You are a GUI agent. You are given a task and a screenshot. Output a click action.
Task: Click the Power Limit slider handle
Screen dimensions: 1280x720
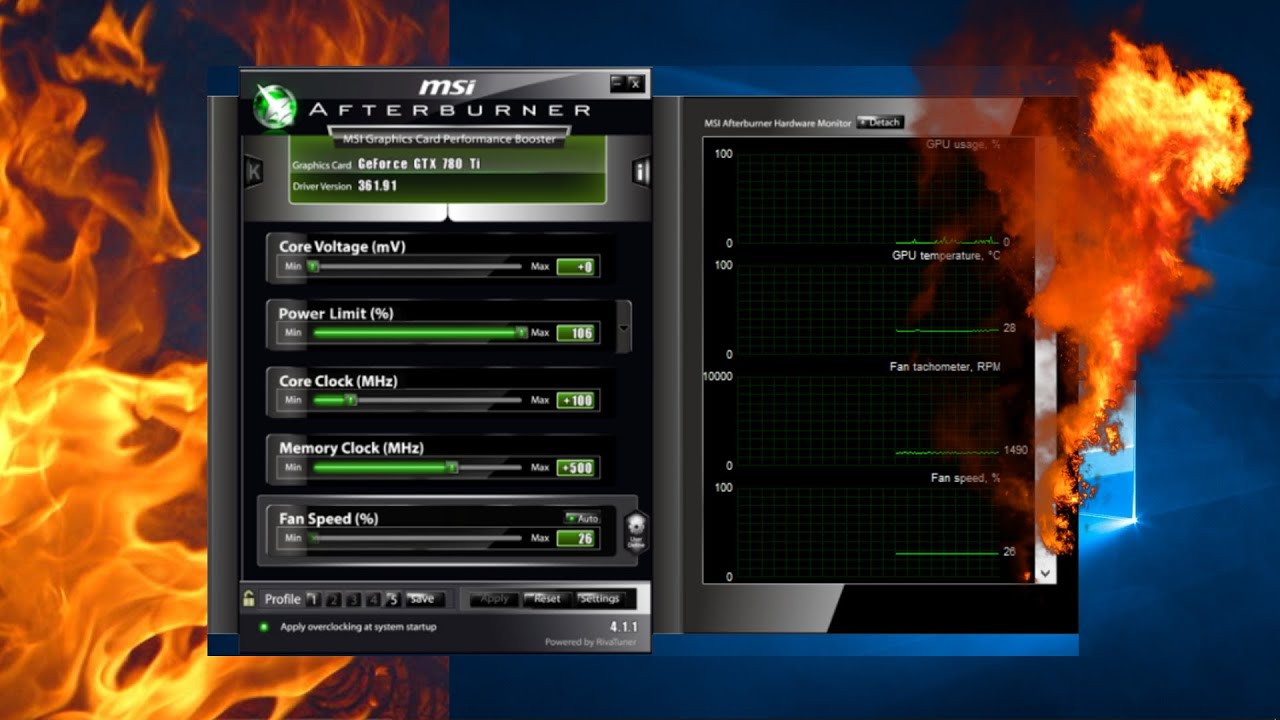coord(521,332)
